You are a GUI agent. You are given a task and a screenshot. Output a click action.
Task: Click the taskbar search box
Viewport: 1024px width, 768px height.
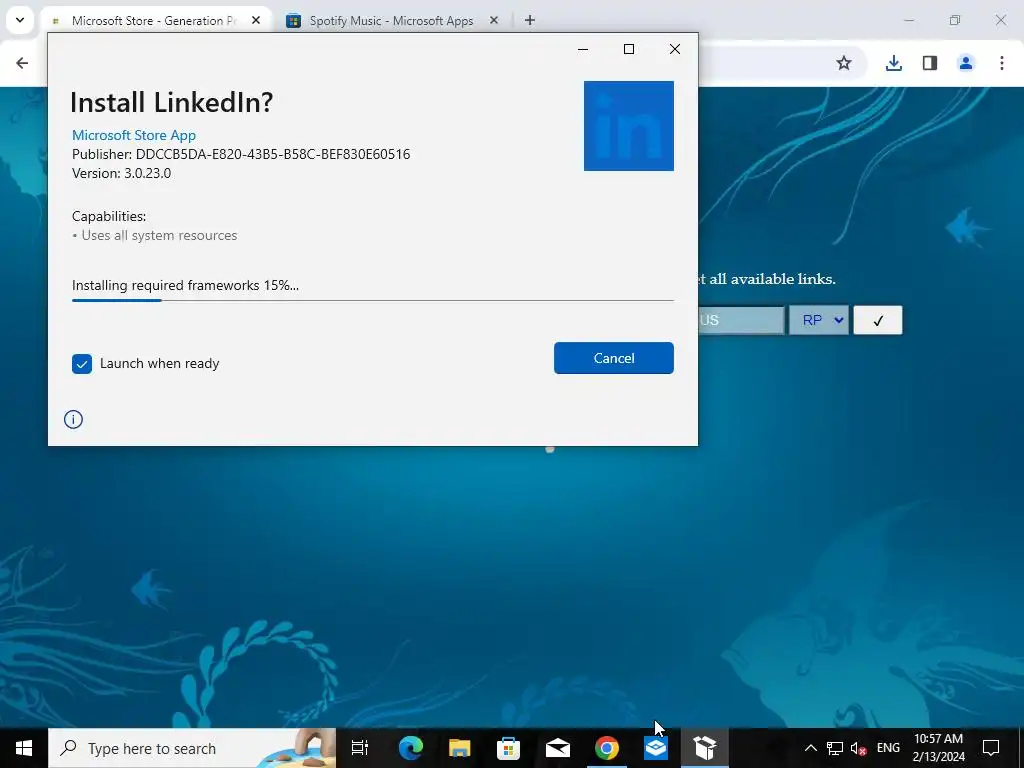(x=192, y=748)
